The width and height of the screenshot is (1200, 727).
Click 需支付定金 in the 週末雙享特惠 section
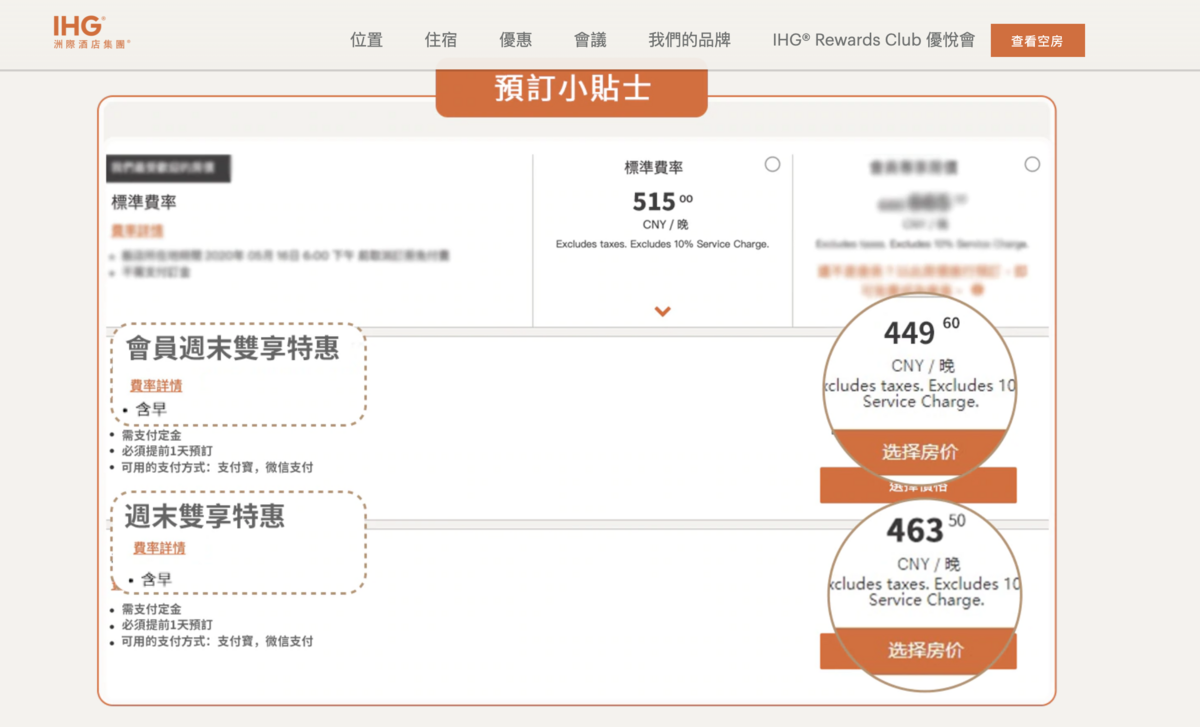[x=152, y=609]
